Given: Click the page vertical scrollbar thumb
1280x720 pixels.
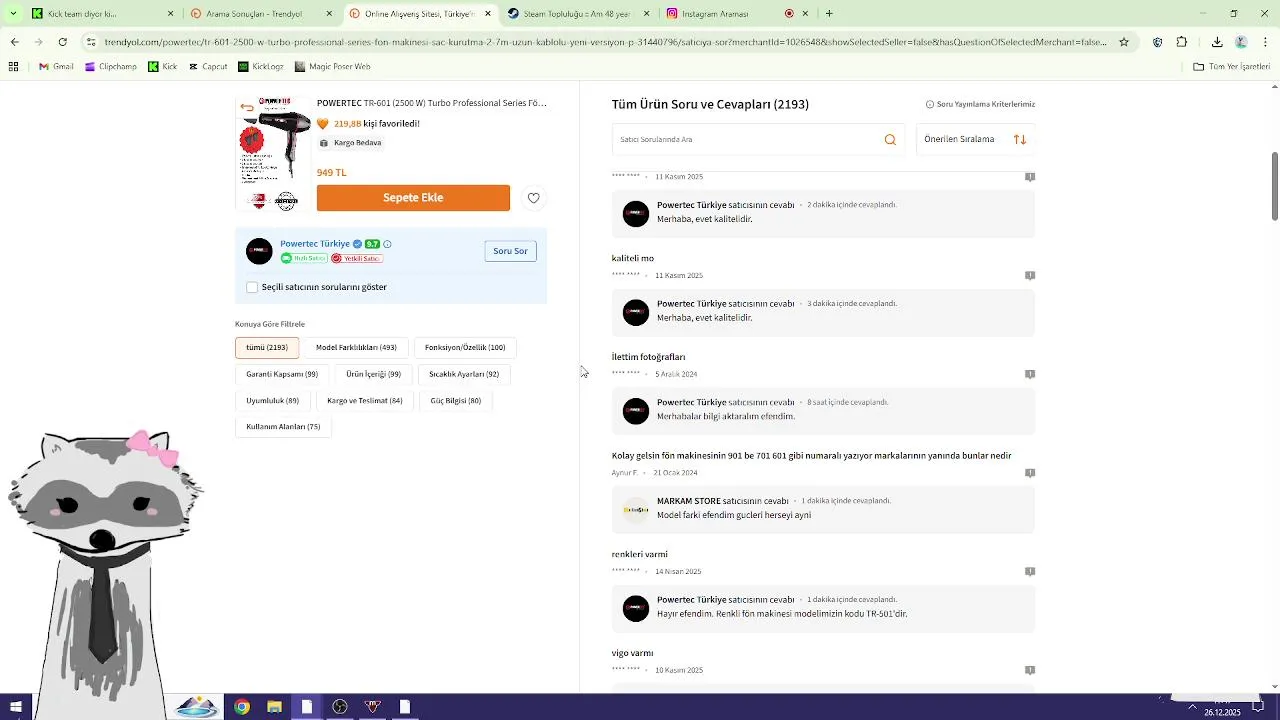Looking at the screenshot, I should (x=1274, y=186).
